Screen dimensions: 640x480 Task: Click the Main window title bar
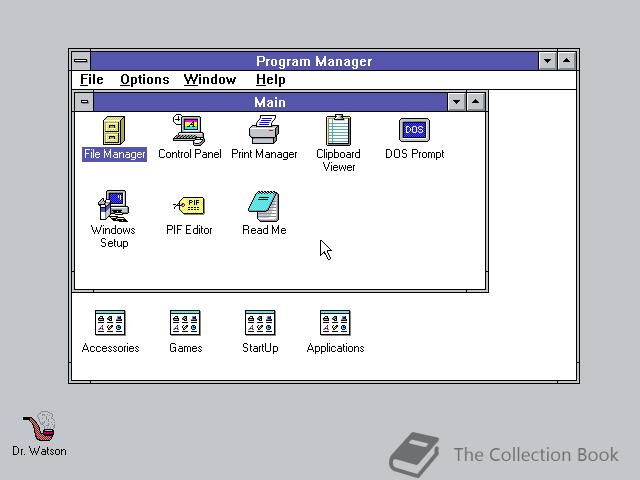pos(270,102)
